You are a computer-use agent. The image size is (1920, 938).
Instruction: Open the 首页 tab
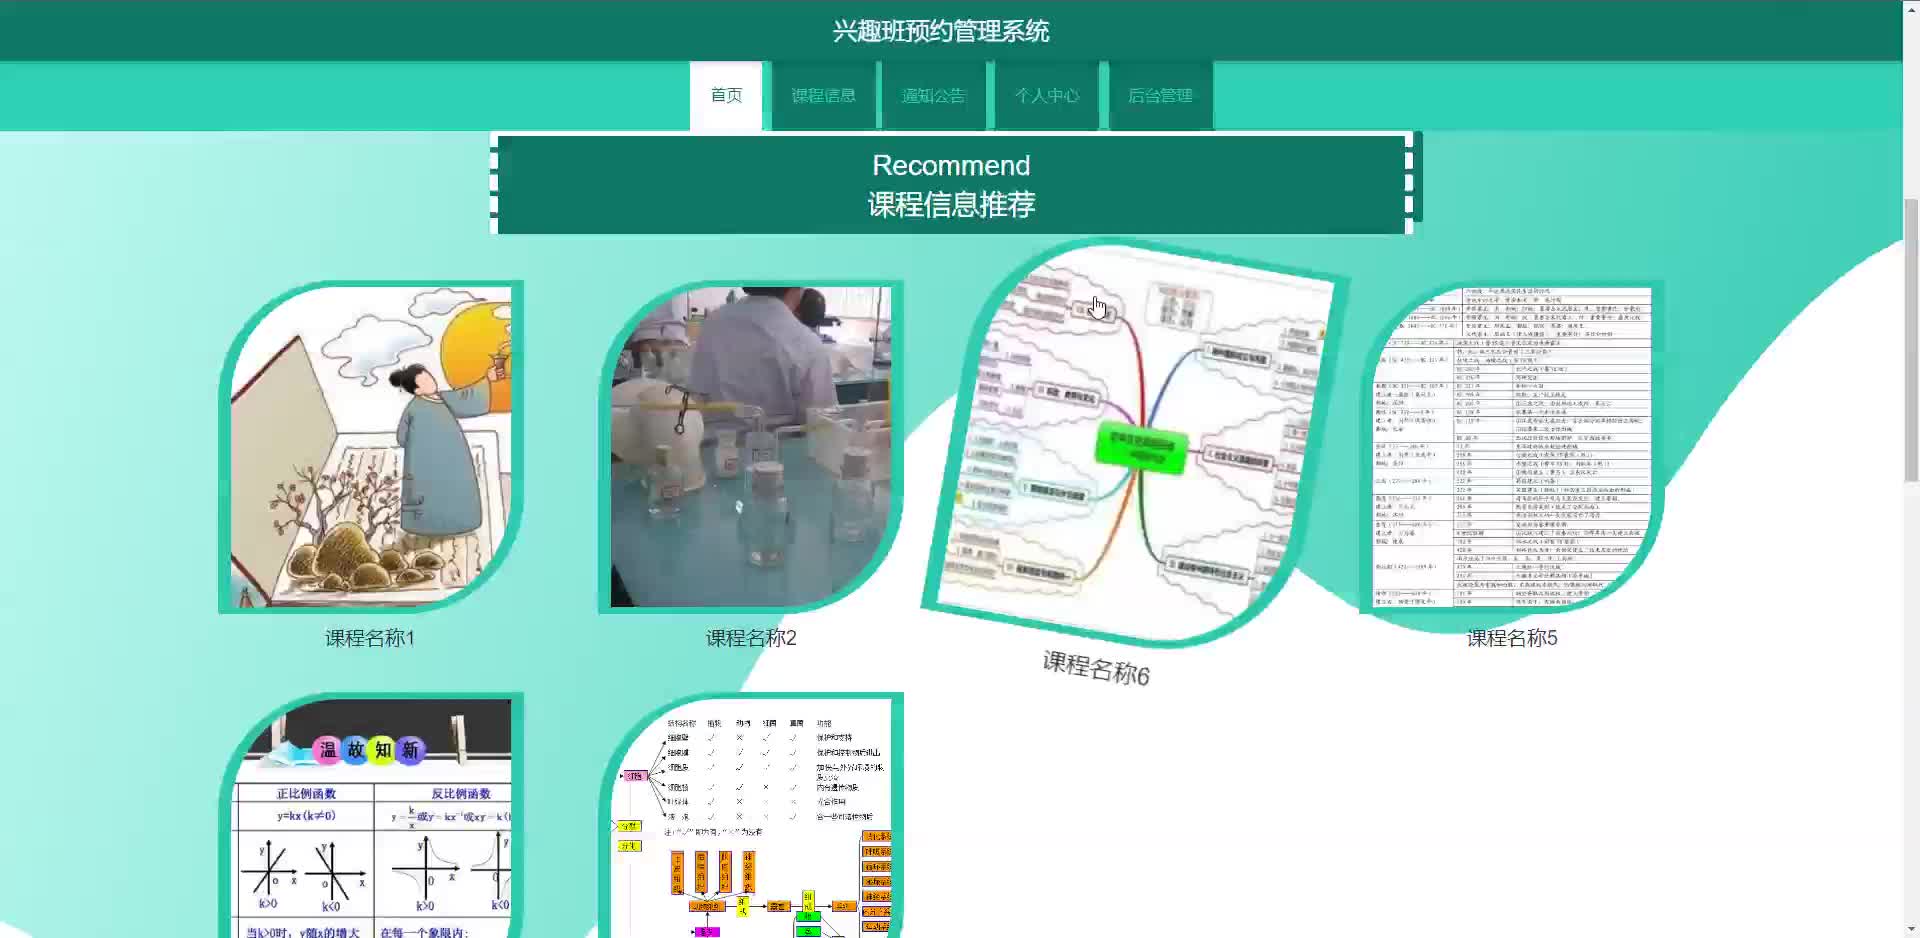[x=726, y=96]
